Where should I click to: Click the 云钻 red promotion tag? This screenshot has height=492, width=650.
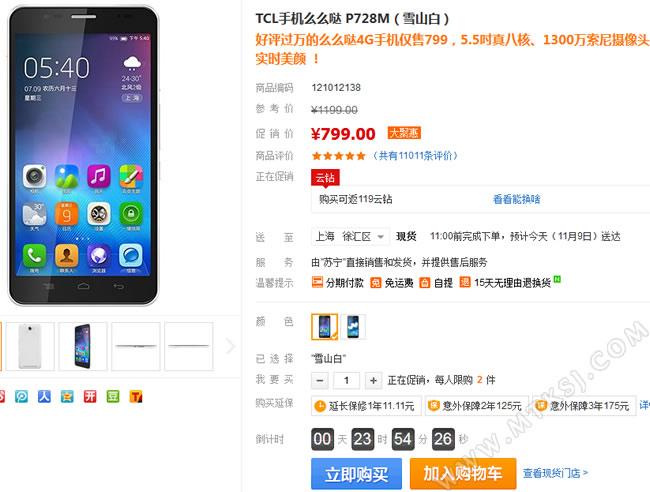point(325,178)
